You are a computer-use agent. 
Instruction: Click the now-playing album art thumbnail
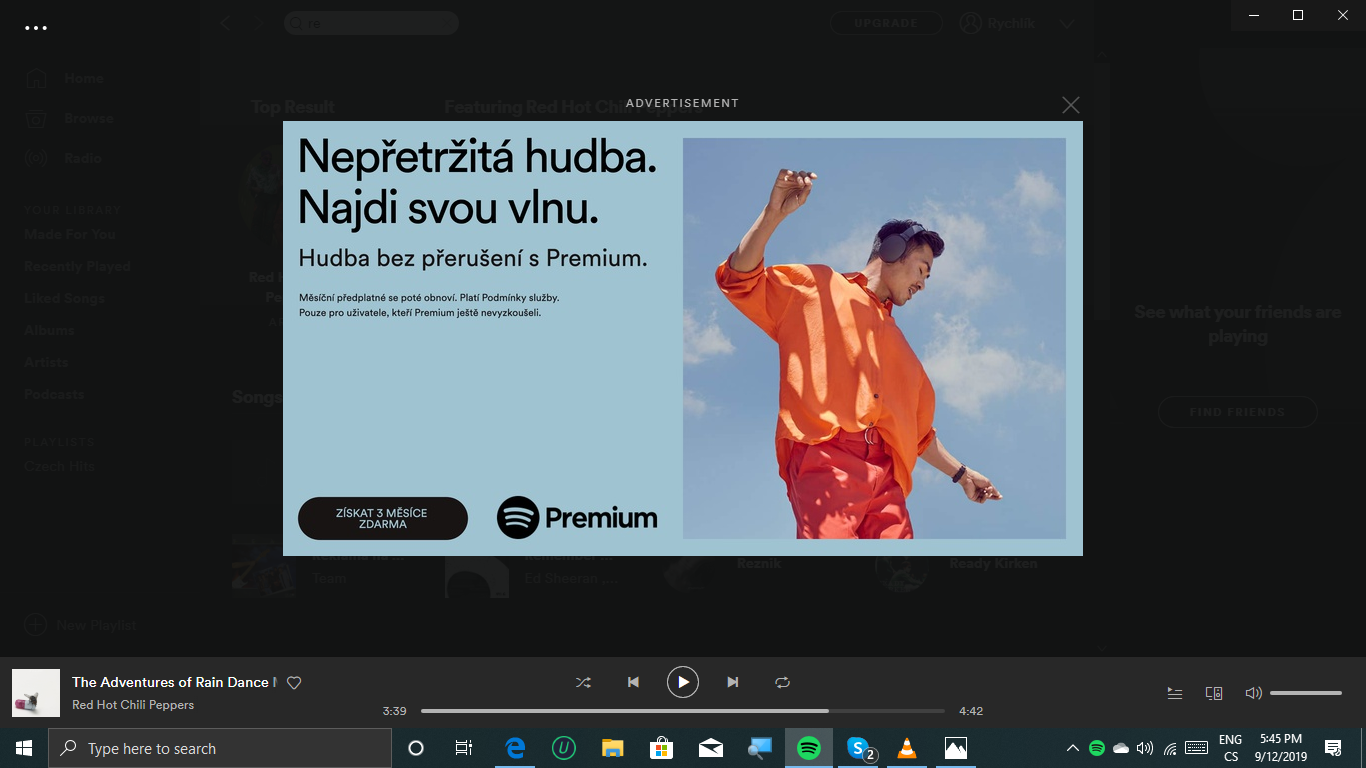pyautogui.click(x=36, y=693)
